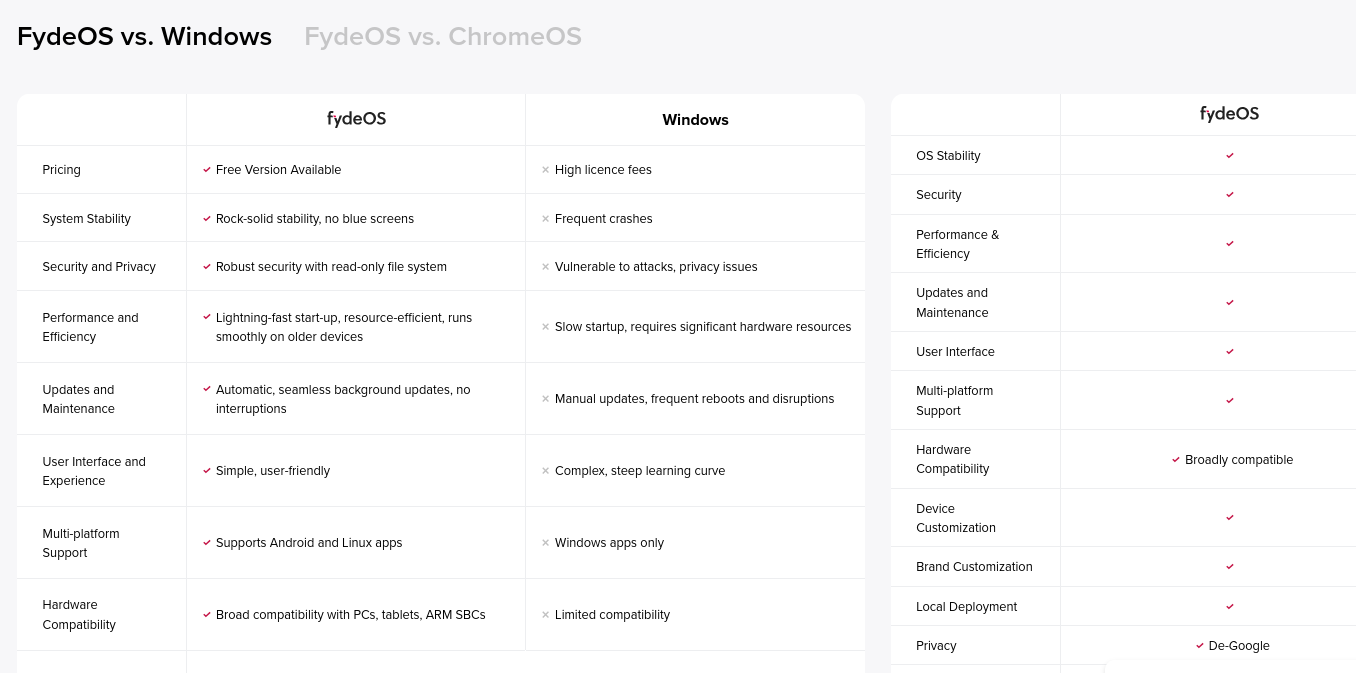Select the FydeOS vs. Windows tab
The image size is (1356, 673).
[x=145, y=37]
